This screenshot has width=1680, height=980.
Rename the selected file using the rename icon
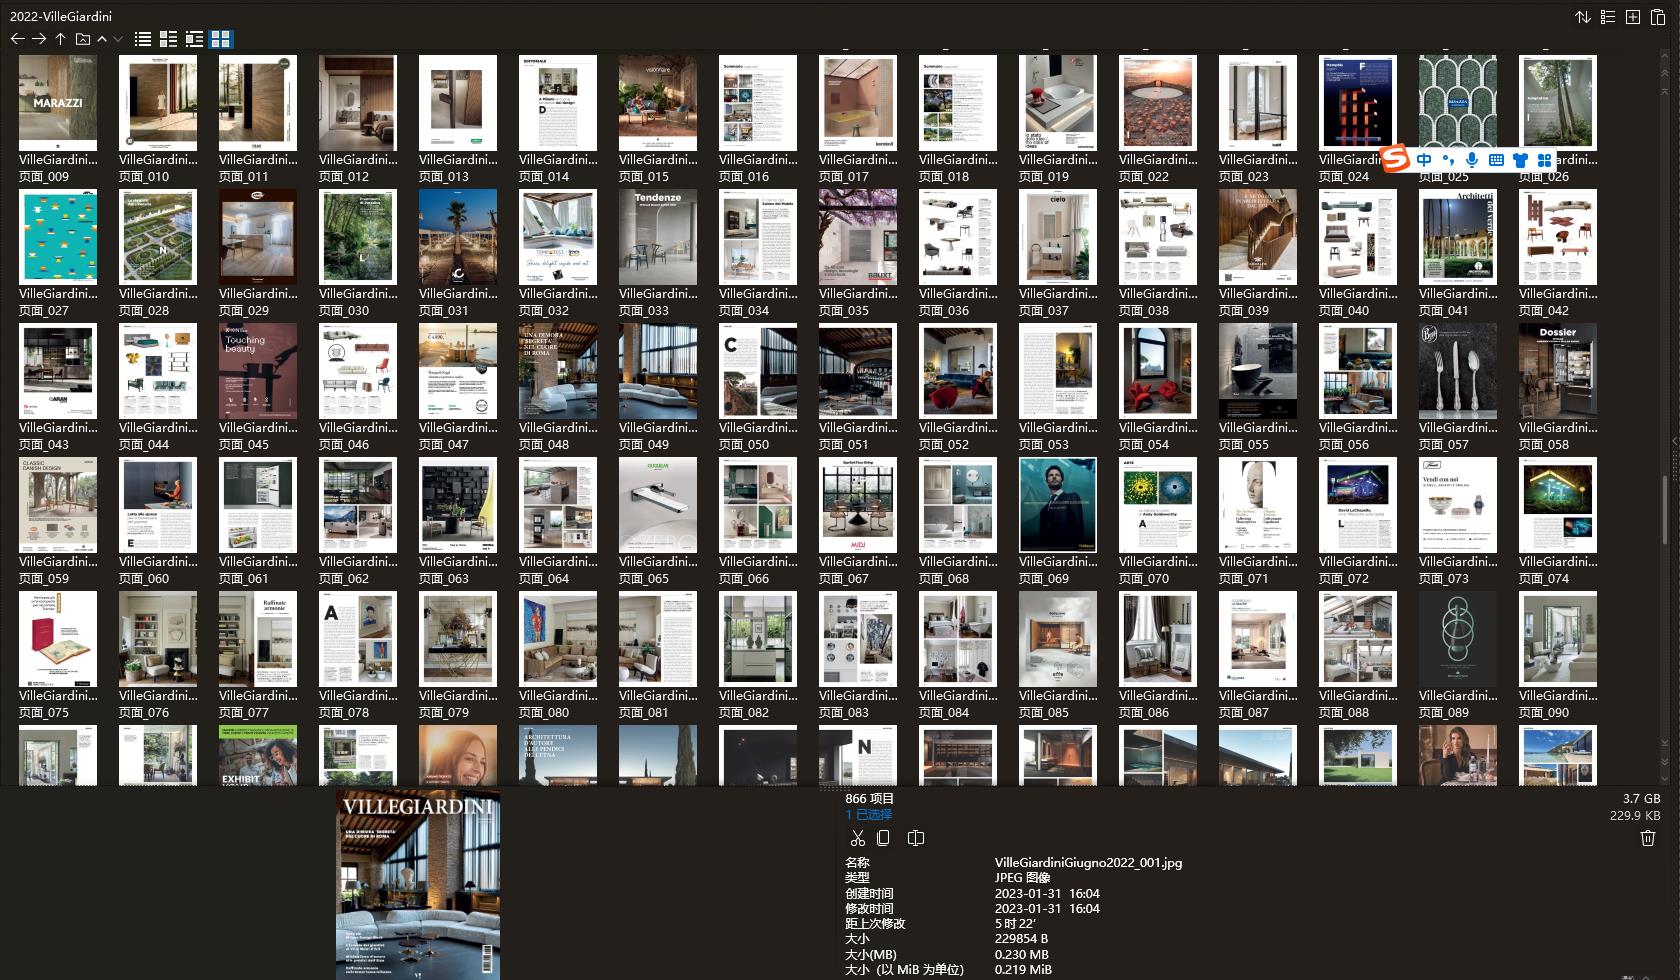click(x=915, y=838)
